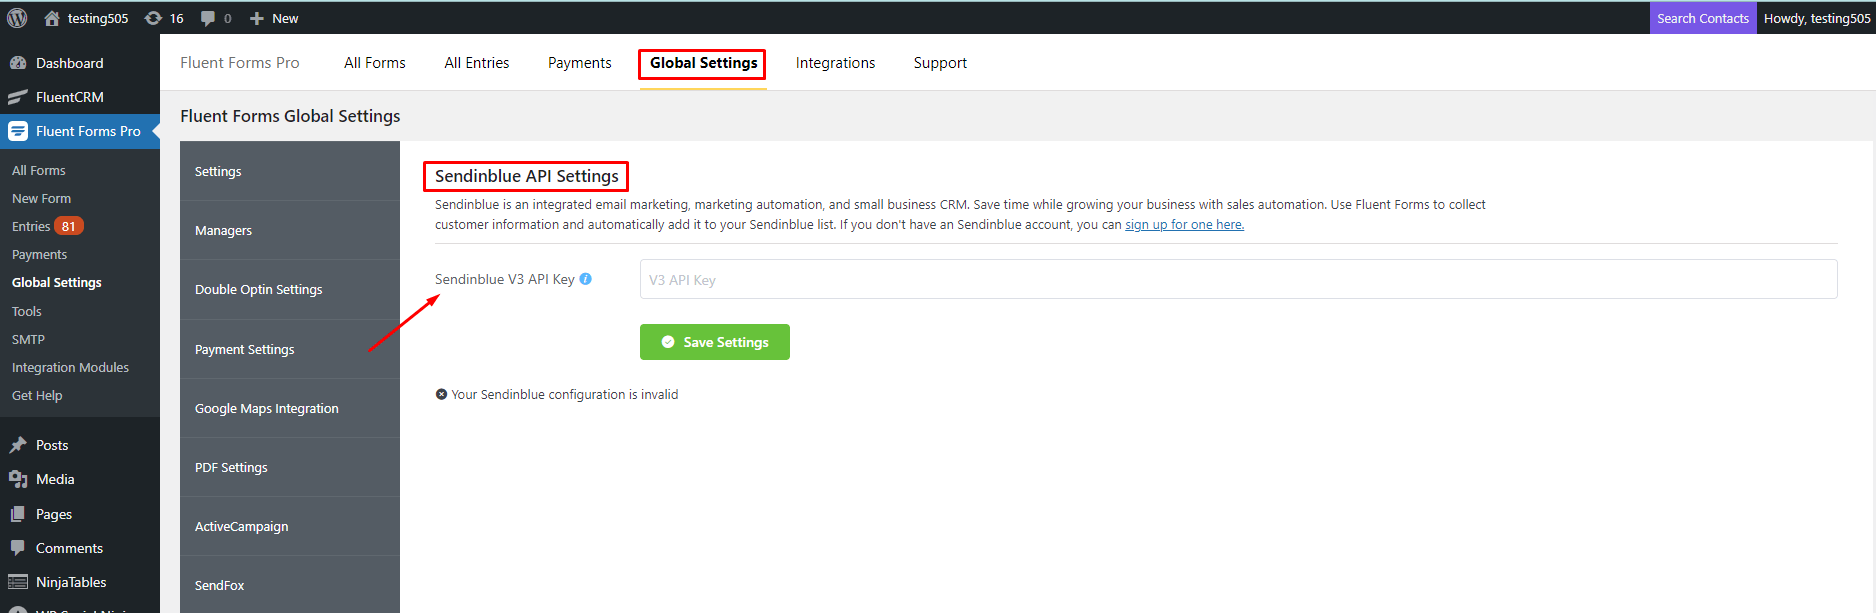Image resolution: width=1876 pixels, height=613 pixels.
Task: Click the updates icon showing 16
Action: click(x=153, y=18)
